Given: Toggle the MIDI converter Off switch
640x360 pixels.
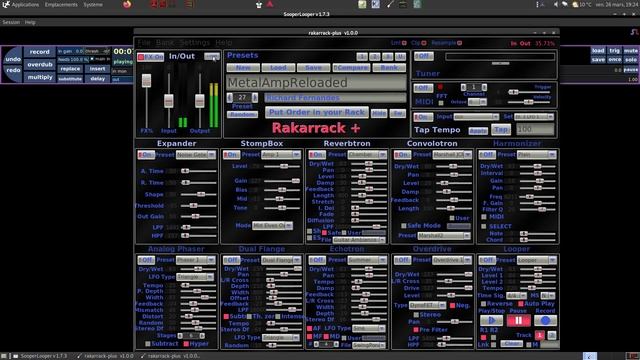Looking at the screenshot, I should (x=424, y=88).
